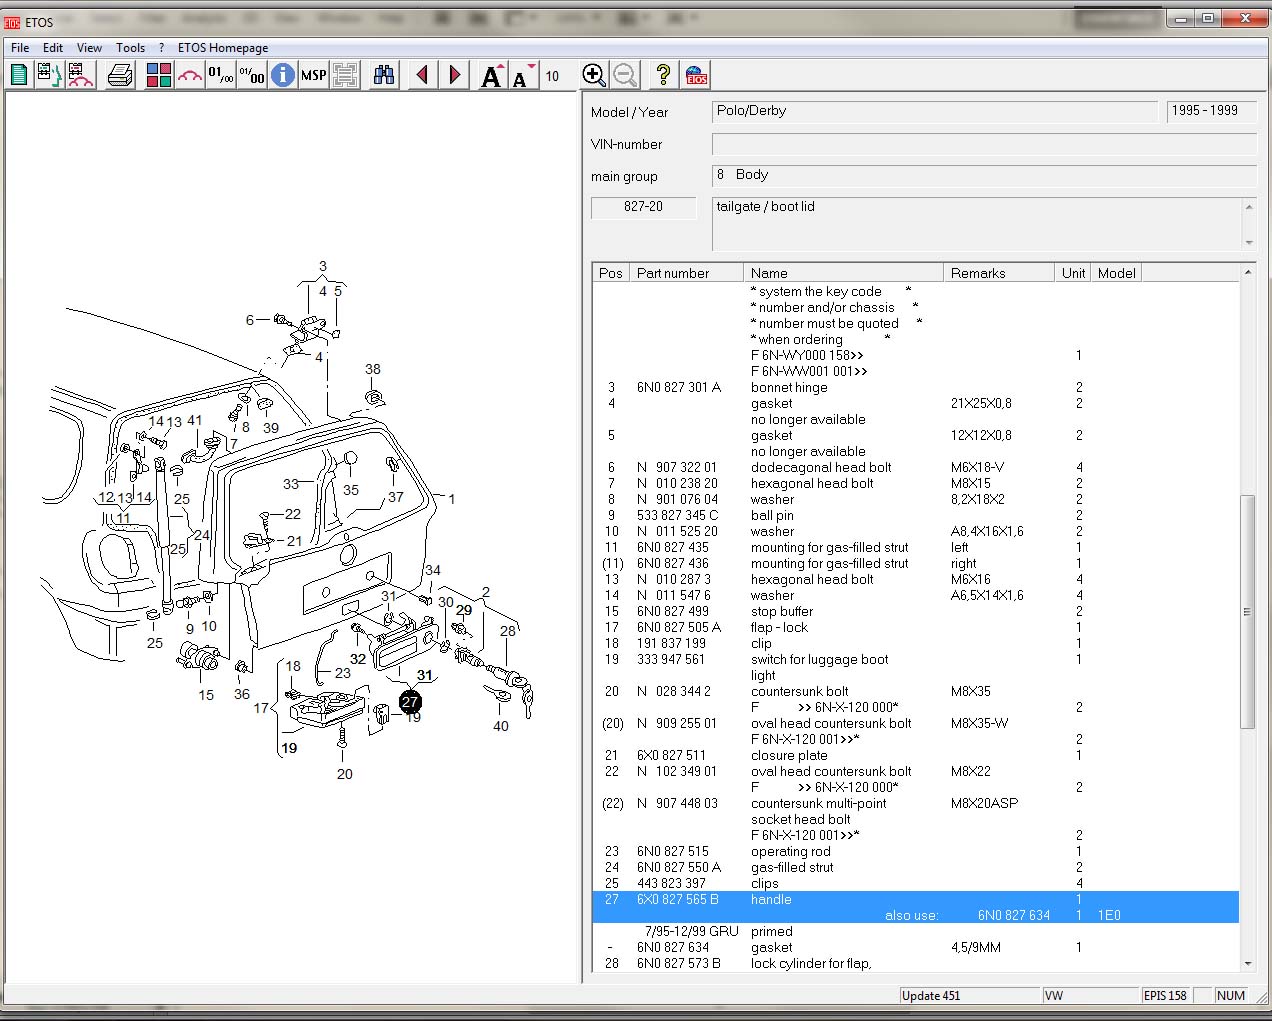1272x1021 pixels.
Task: Go to previous page with left arrow
Action: click(x=422, y=75)
